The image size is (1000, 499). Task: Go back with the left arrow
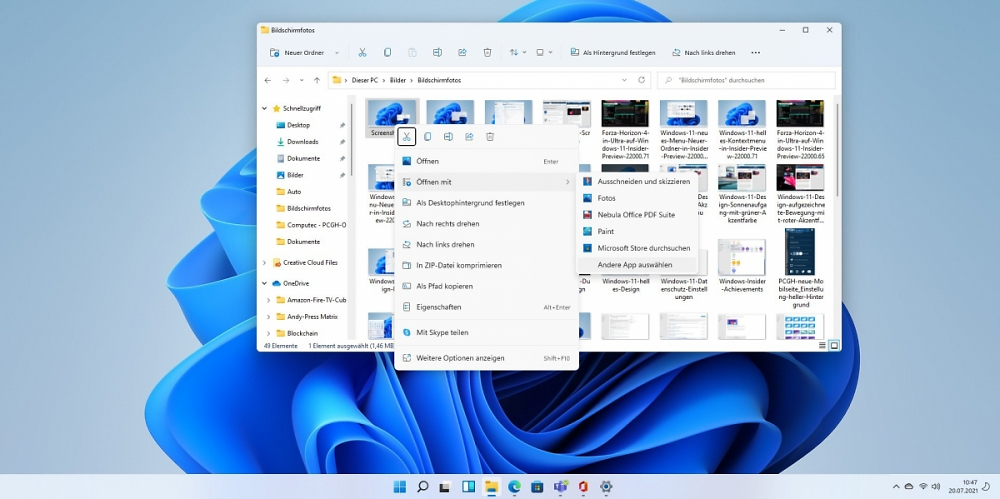[268, 80]
